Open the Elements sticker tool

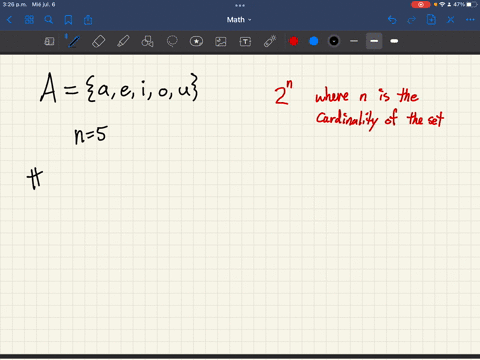click(196, 41)
